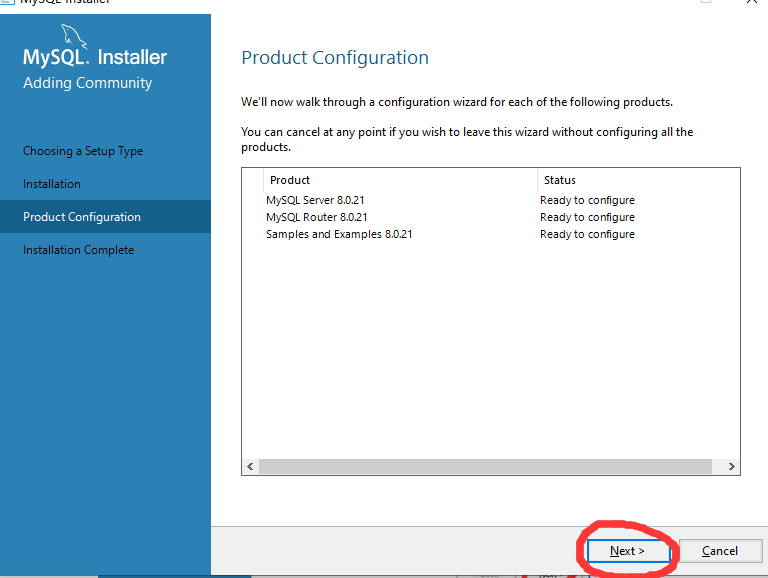Click MySQL Router's Ready to configure status
Image resolution: width=768 pixels, height=578 pixels.
click(587, 217)
